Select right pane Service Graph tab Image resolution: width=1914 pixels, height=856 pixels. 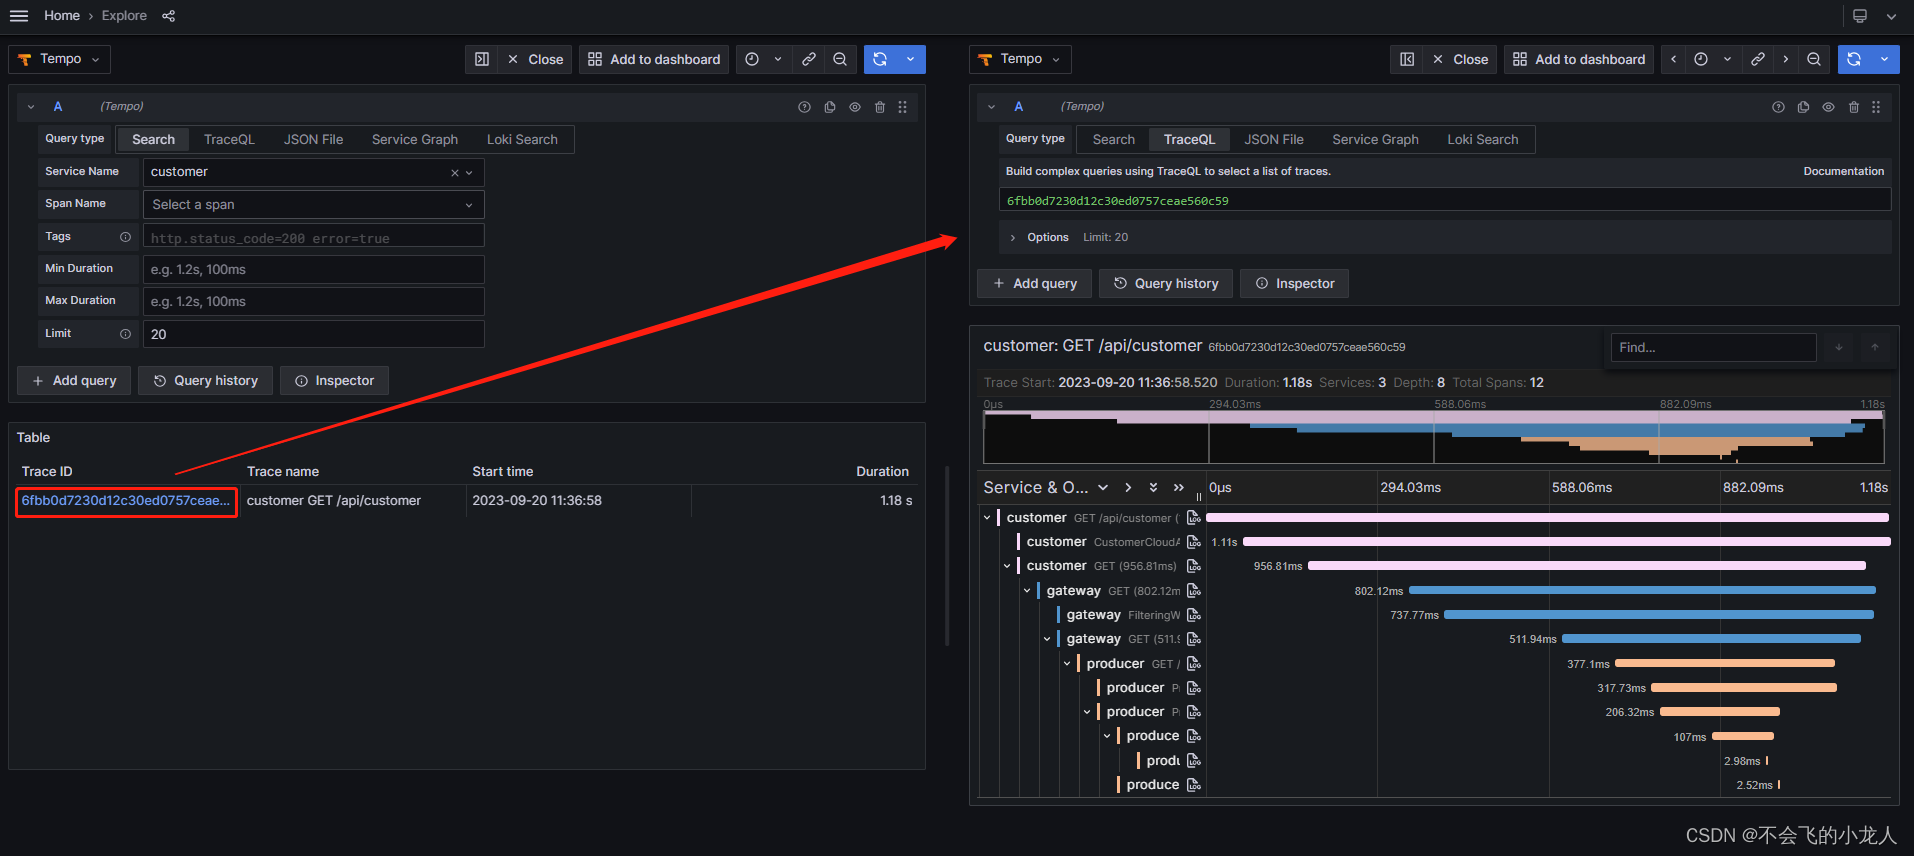pos(1375,140)
